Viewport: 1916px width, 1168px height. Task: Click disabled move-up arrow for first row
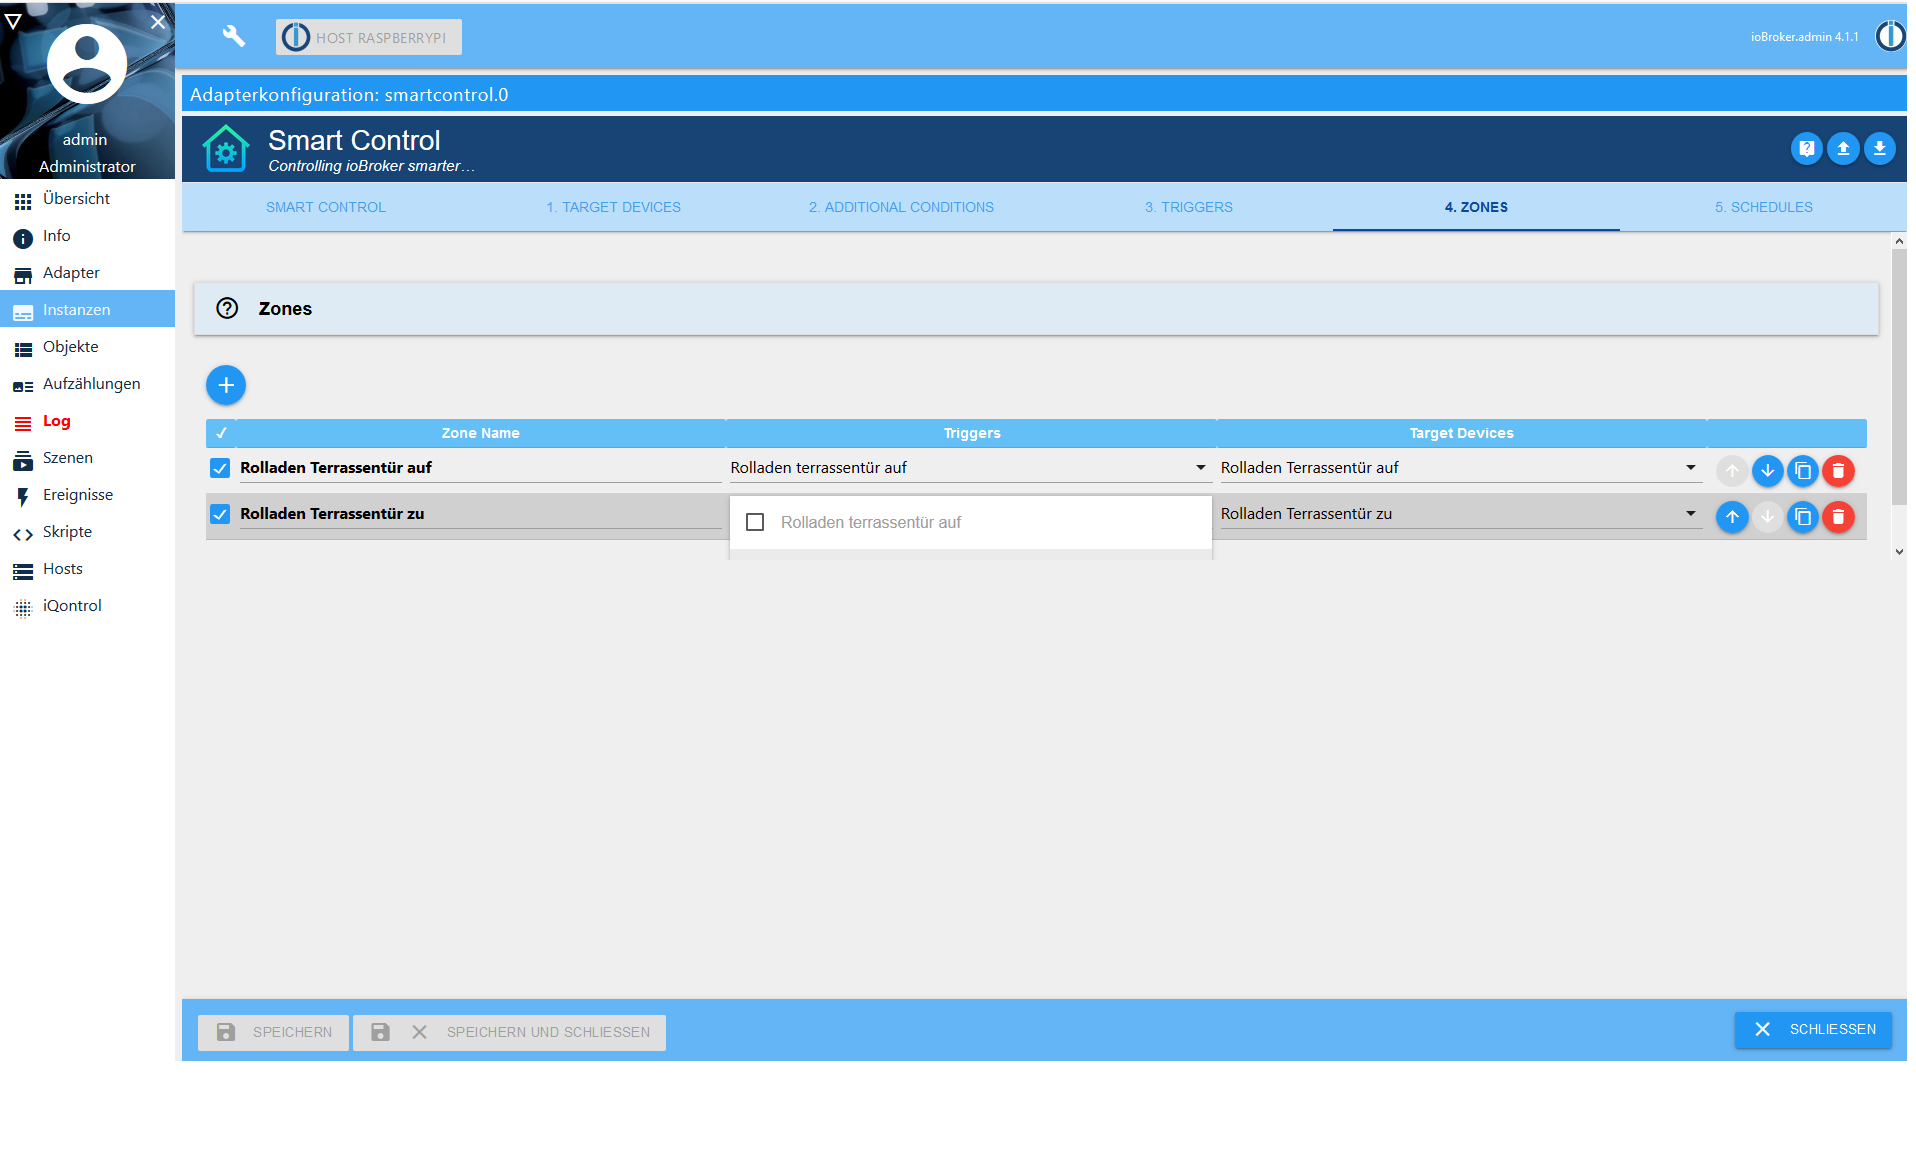pos(1732,471)
